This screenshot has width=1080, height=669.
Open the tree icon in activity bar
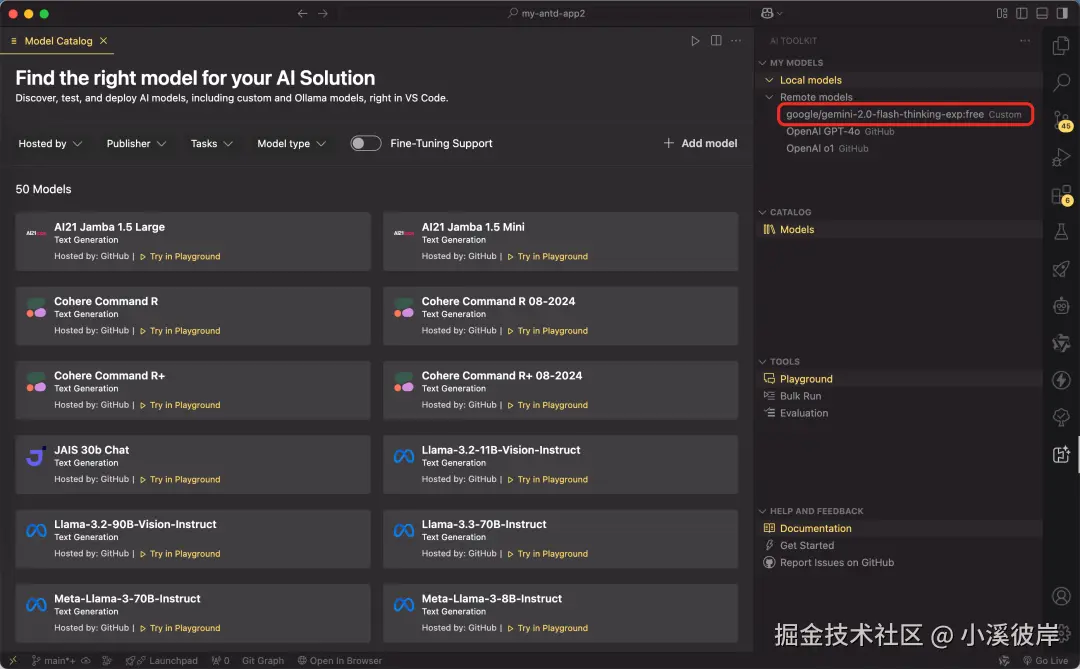[x=1061, y=417]
